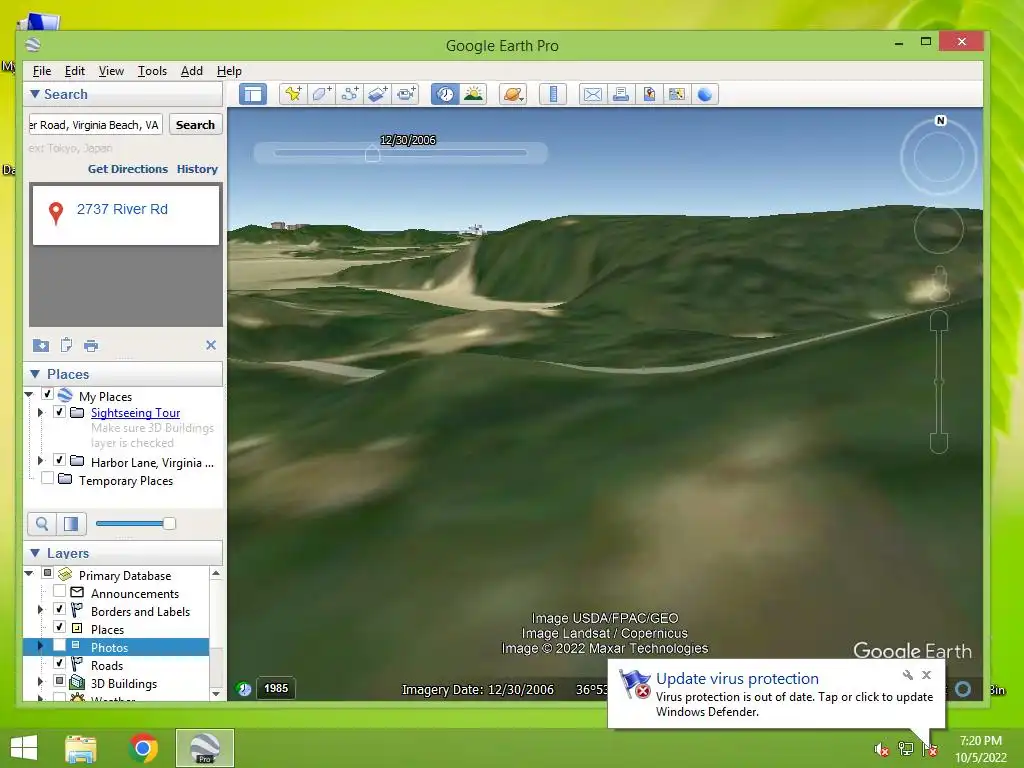This screenshot has height=768, width=1024.
Task: Open the Edit menu
Action: (x=74, y=71)
